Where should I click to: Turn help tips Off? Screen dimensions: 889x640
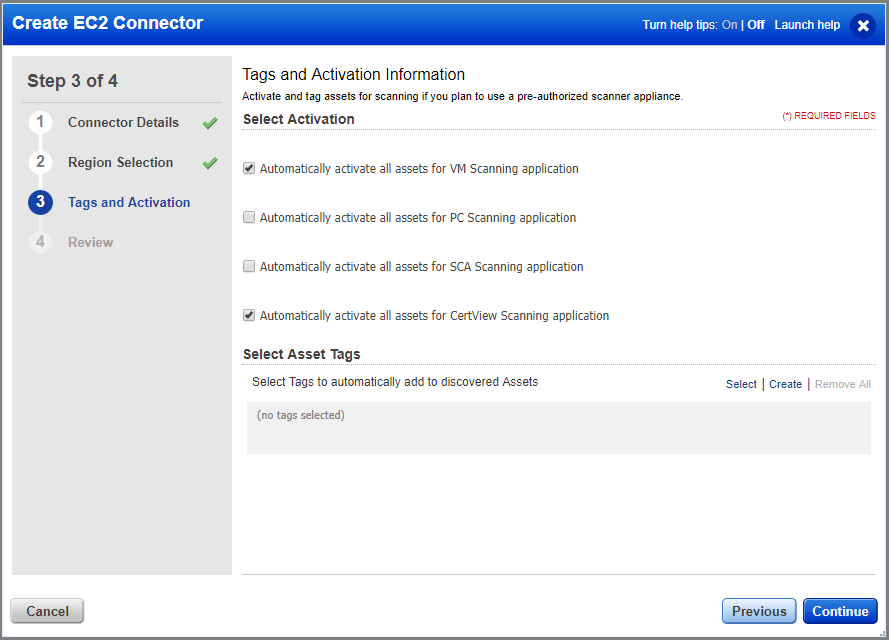point(755,24)
